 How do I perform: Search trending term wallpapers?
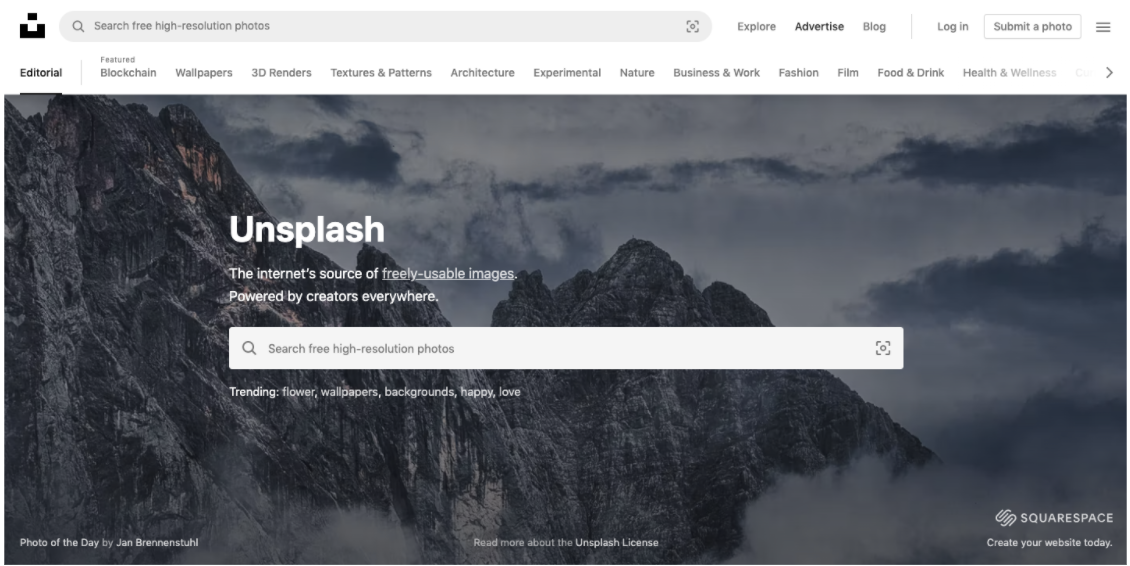tap(350, 392)
